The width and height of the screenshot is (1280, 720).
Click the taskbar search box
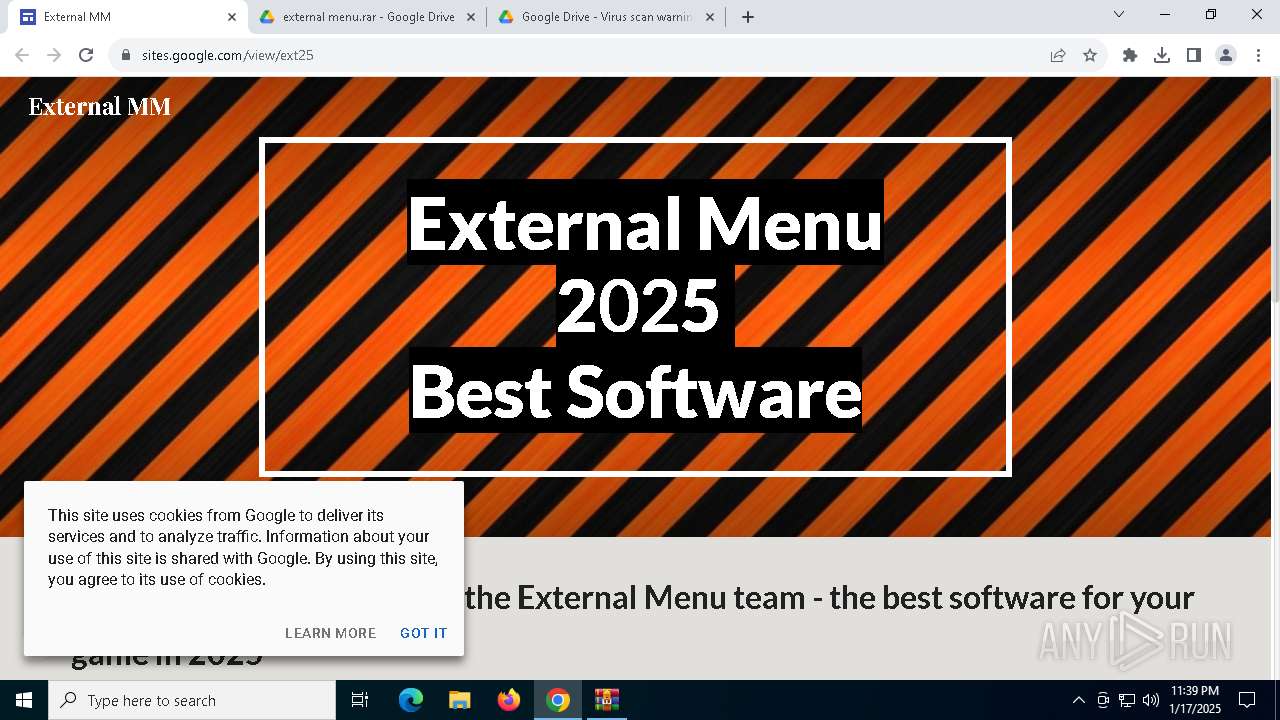(x=192, y=700)
